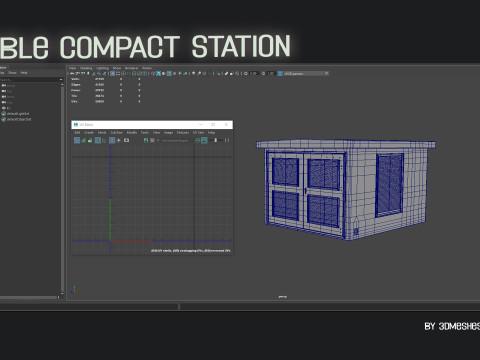480x360 pixels.
Task: Adjust the dim image slider in UV Editor
Action: coord(216,140)
